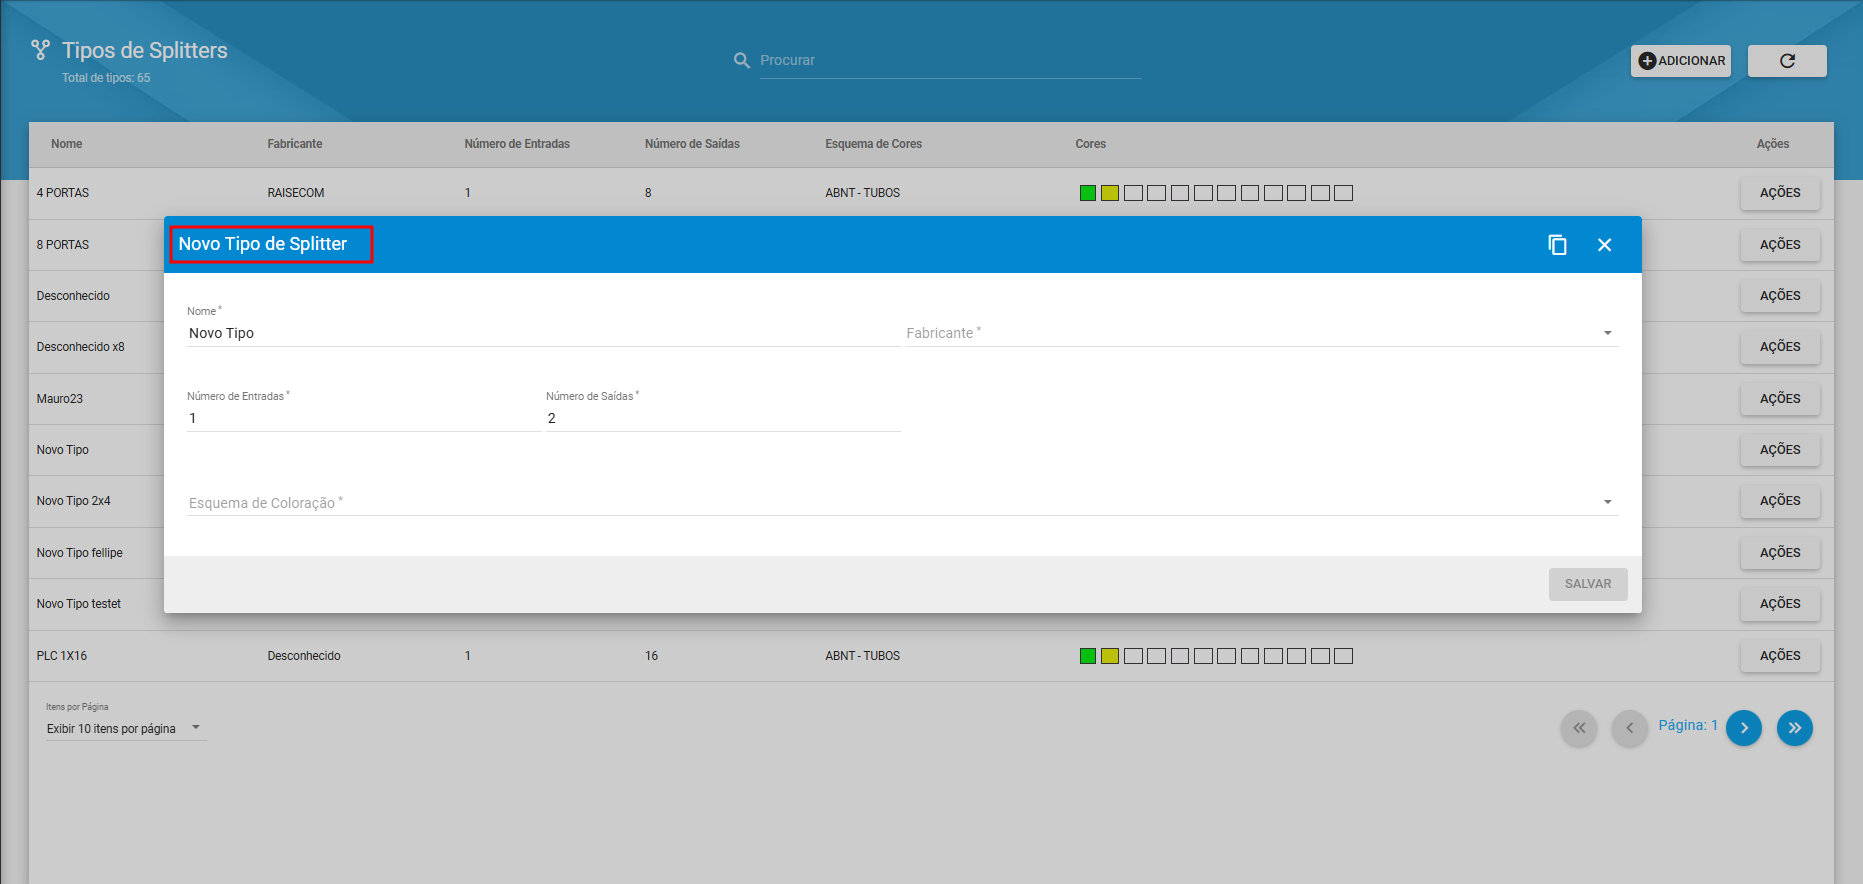
Task: Open AÇÕES for the Novo Tipo 2x4 row
Action: click(1780, 501)
